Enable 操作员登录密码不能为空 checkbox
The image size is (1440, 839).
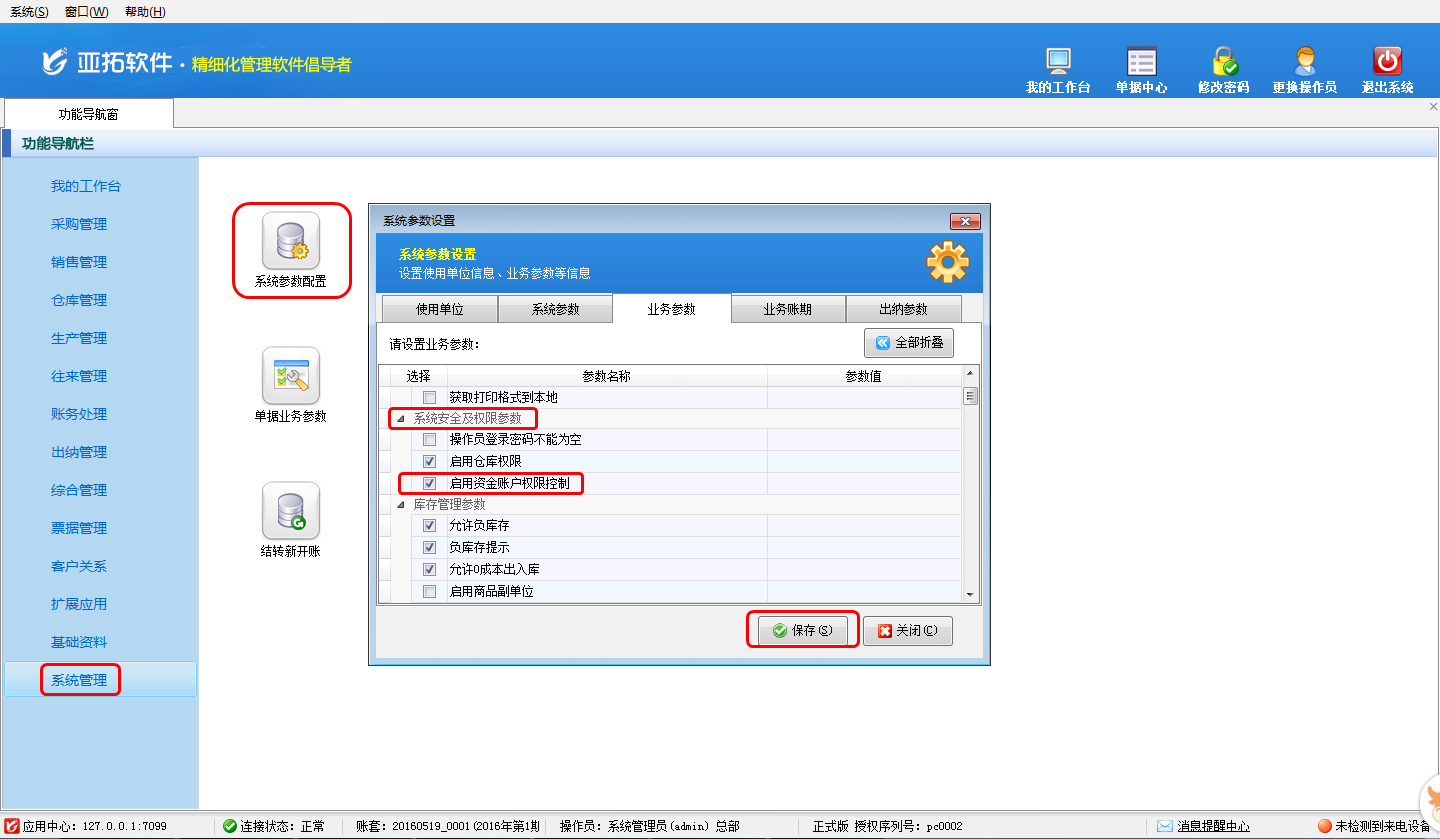[429, 440]
